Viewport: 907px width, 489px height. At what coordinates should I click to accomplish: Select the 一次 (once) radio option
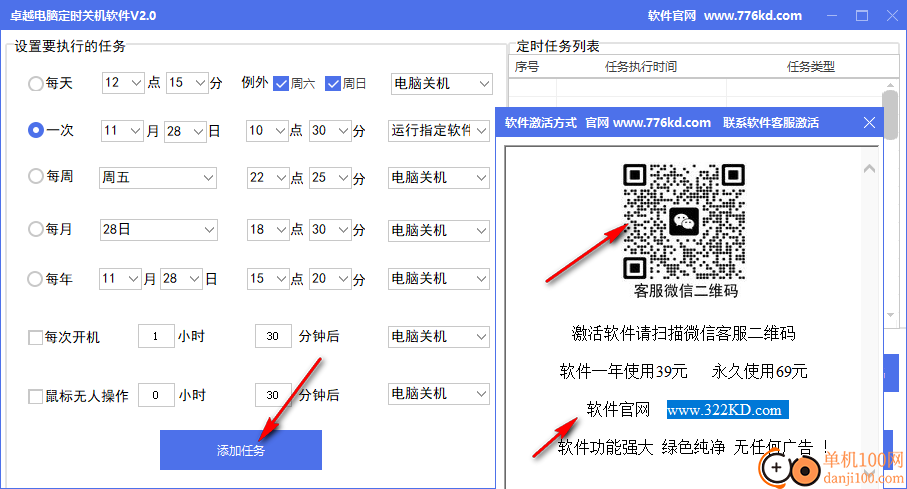coord(35,130)
